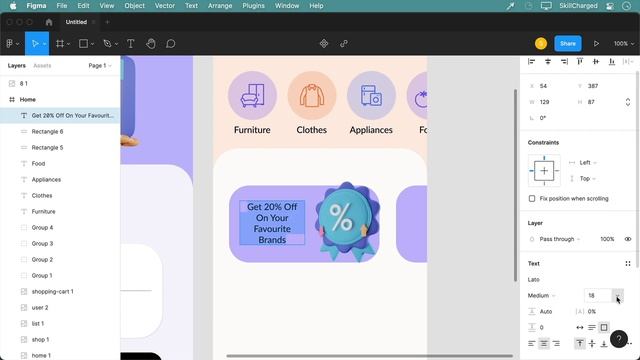Screen dimensions: 640x360
Task: Set text box to fixed size
Action: coord(604,327)
